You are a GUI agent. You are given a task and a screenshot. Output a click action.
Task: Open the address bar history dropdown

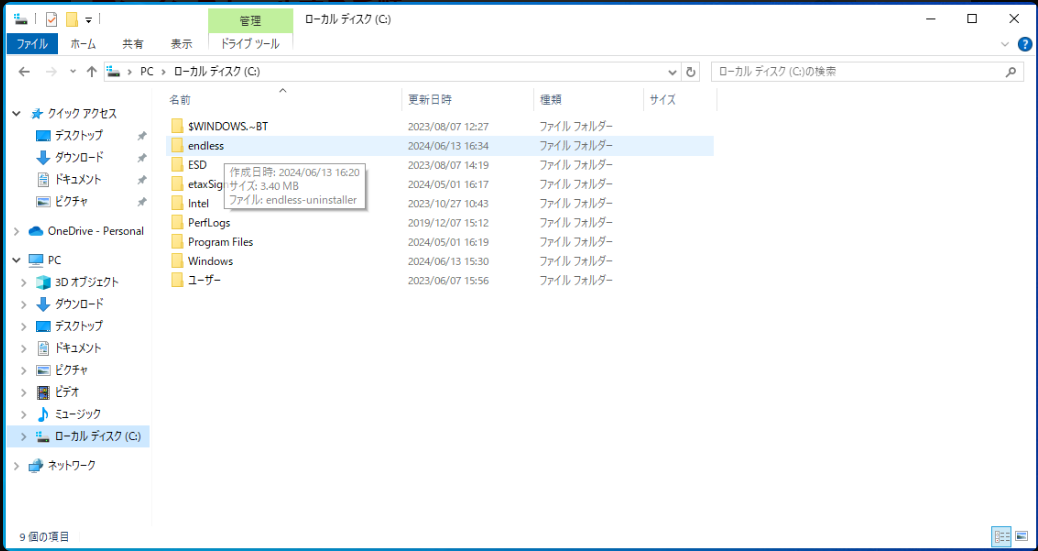click(673, 72)
